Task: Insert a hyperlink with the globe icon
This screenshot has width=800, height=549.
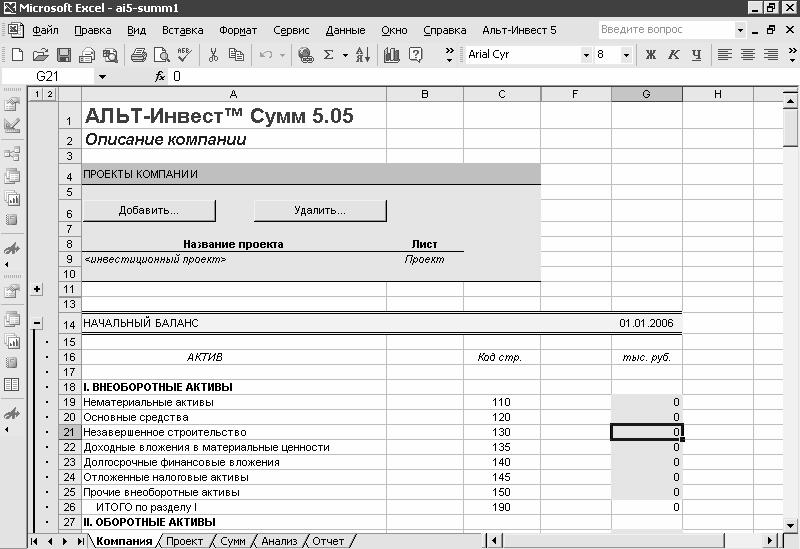Action: tap(306, 55)
